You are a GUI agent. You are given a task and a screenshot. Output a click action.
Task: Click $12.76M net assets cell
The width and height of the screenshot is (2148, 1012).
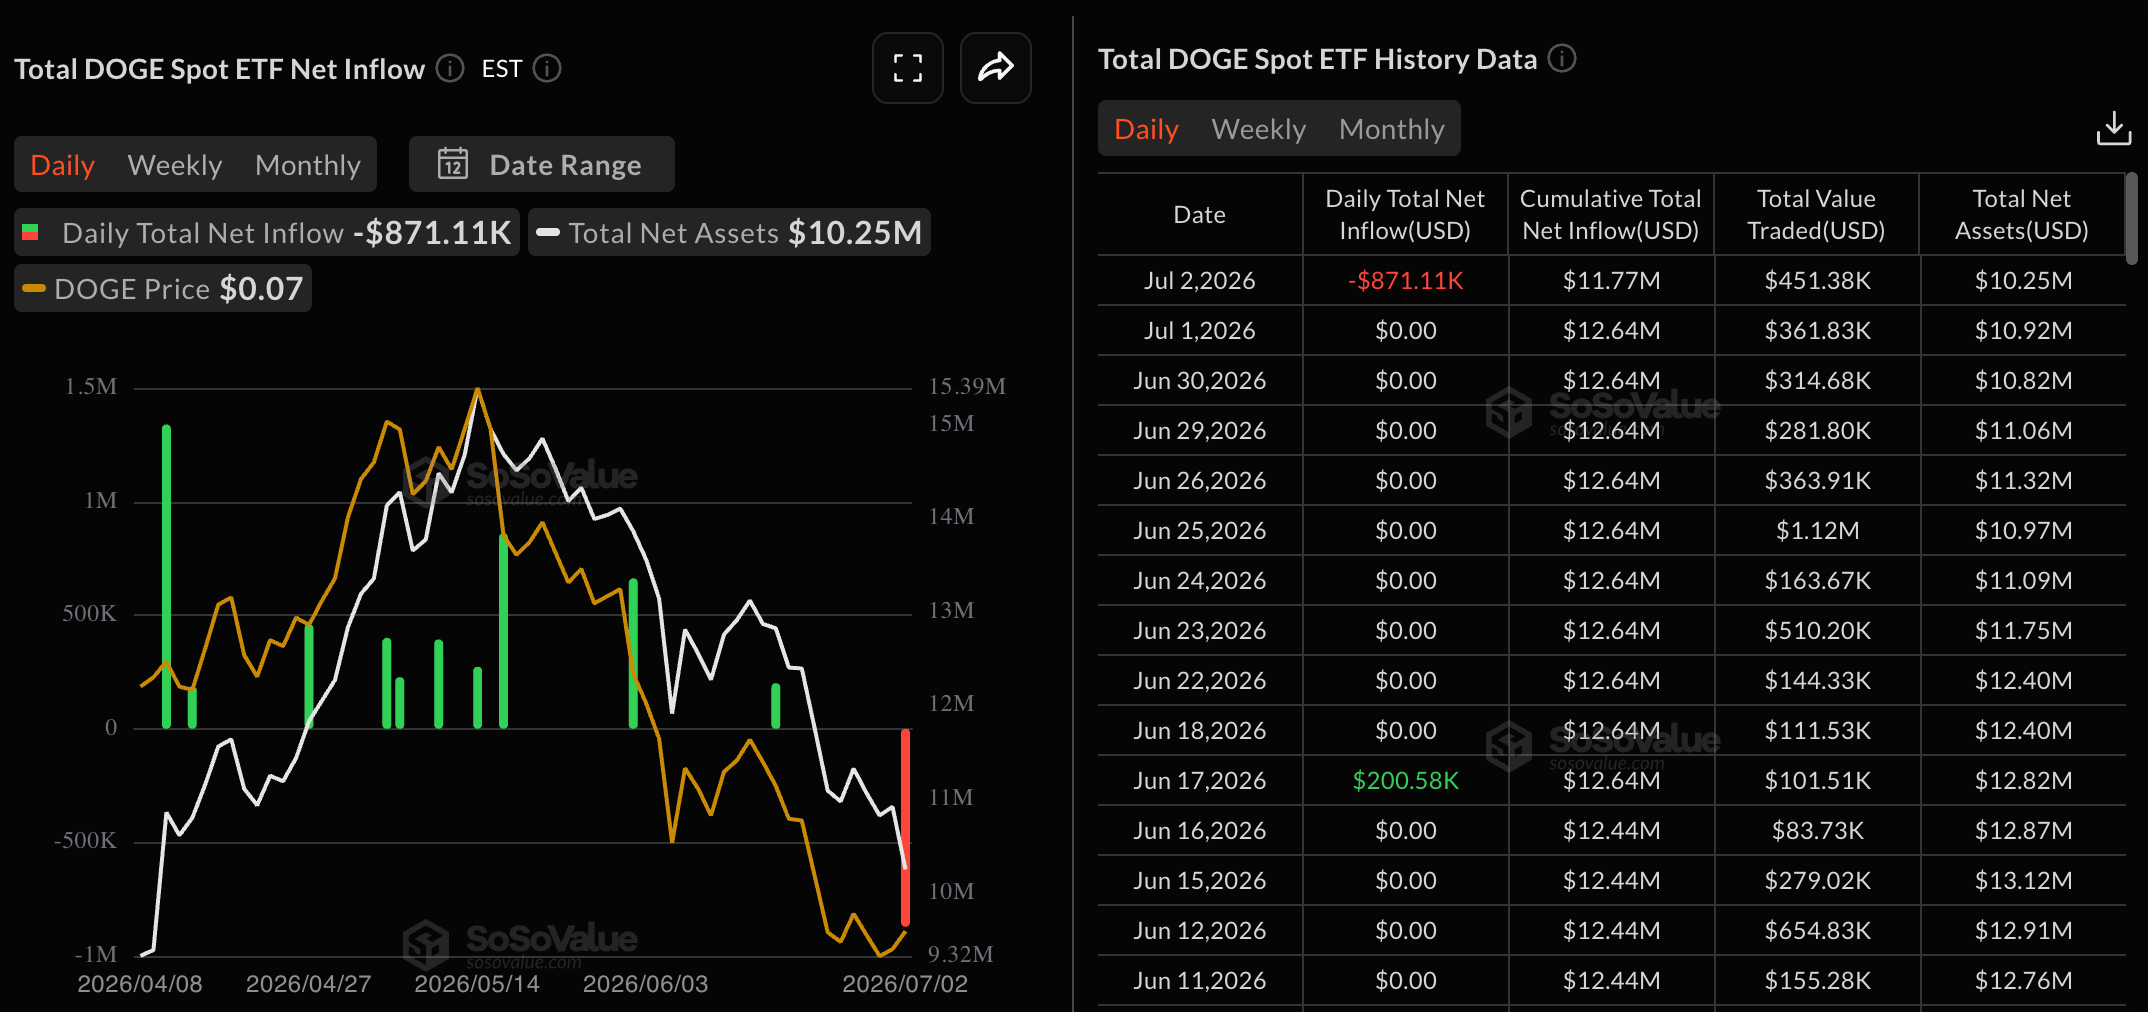coord(2023,981)
